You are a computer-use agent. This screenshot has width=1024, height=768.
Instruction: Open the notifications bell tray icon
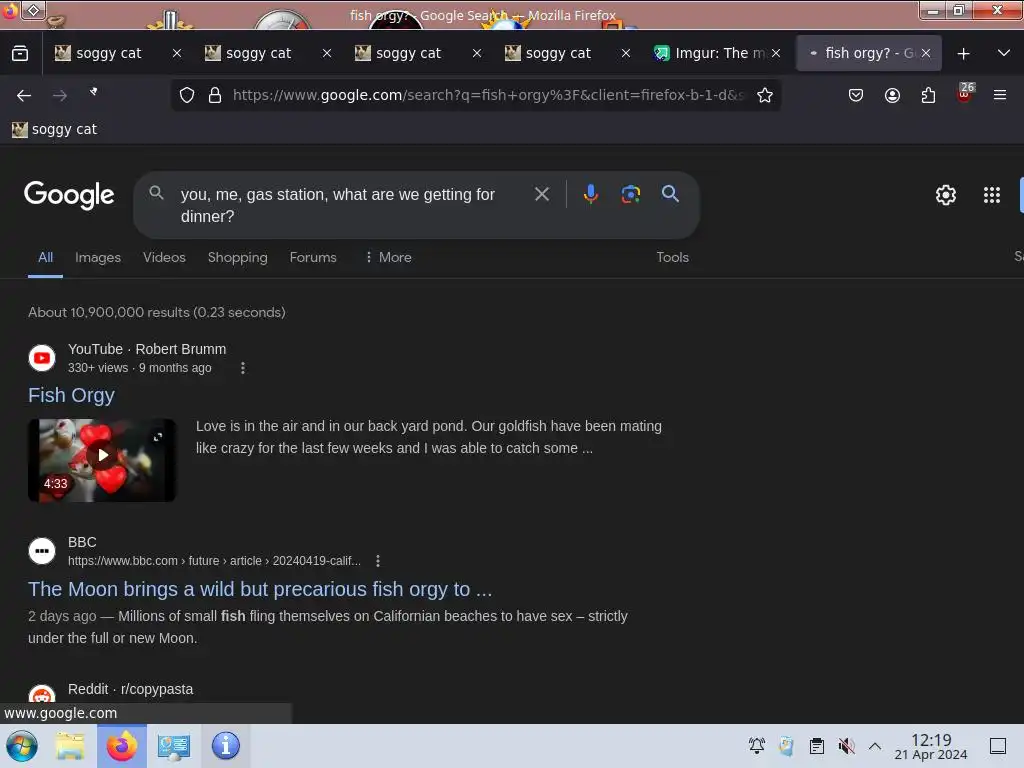pos(757,746)
